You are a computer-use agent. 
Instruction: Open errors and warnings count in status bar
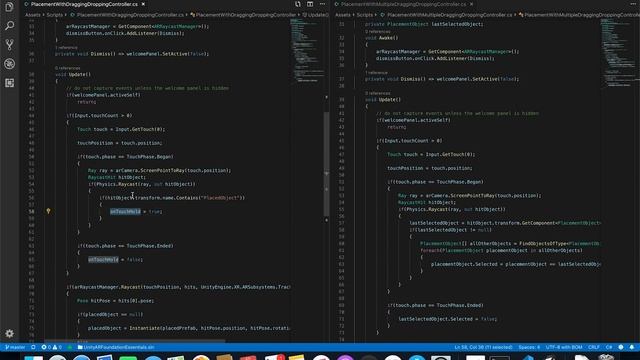point(51,347)
